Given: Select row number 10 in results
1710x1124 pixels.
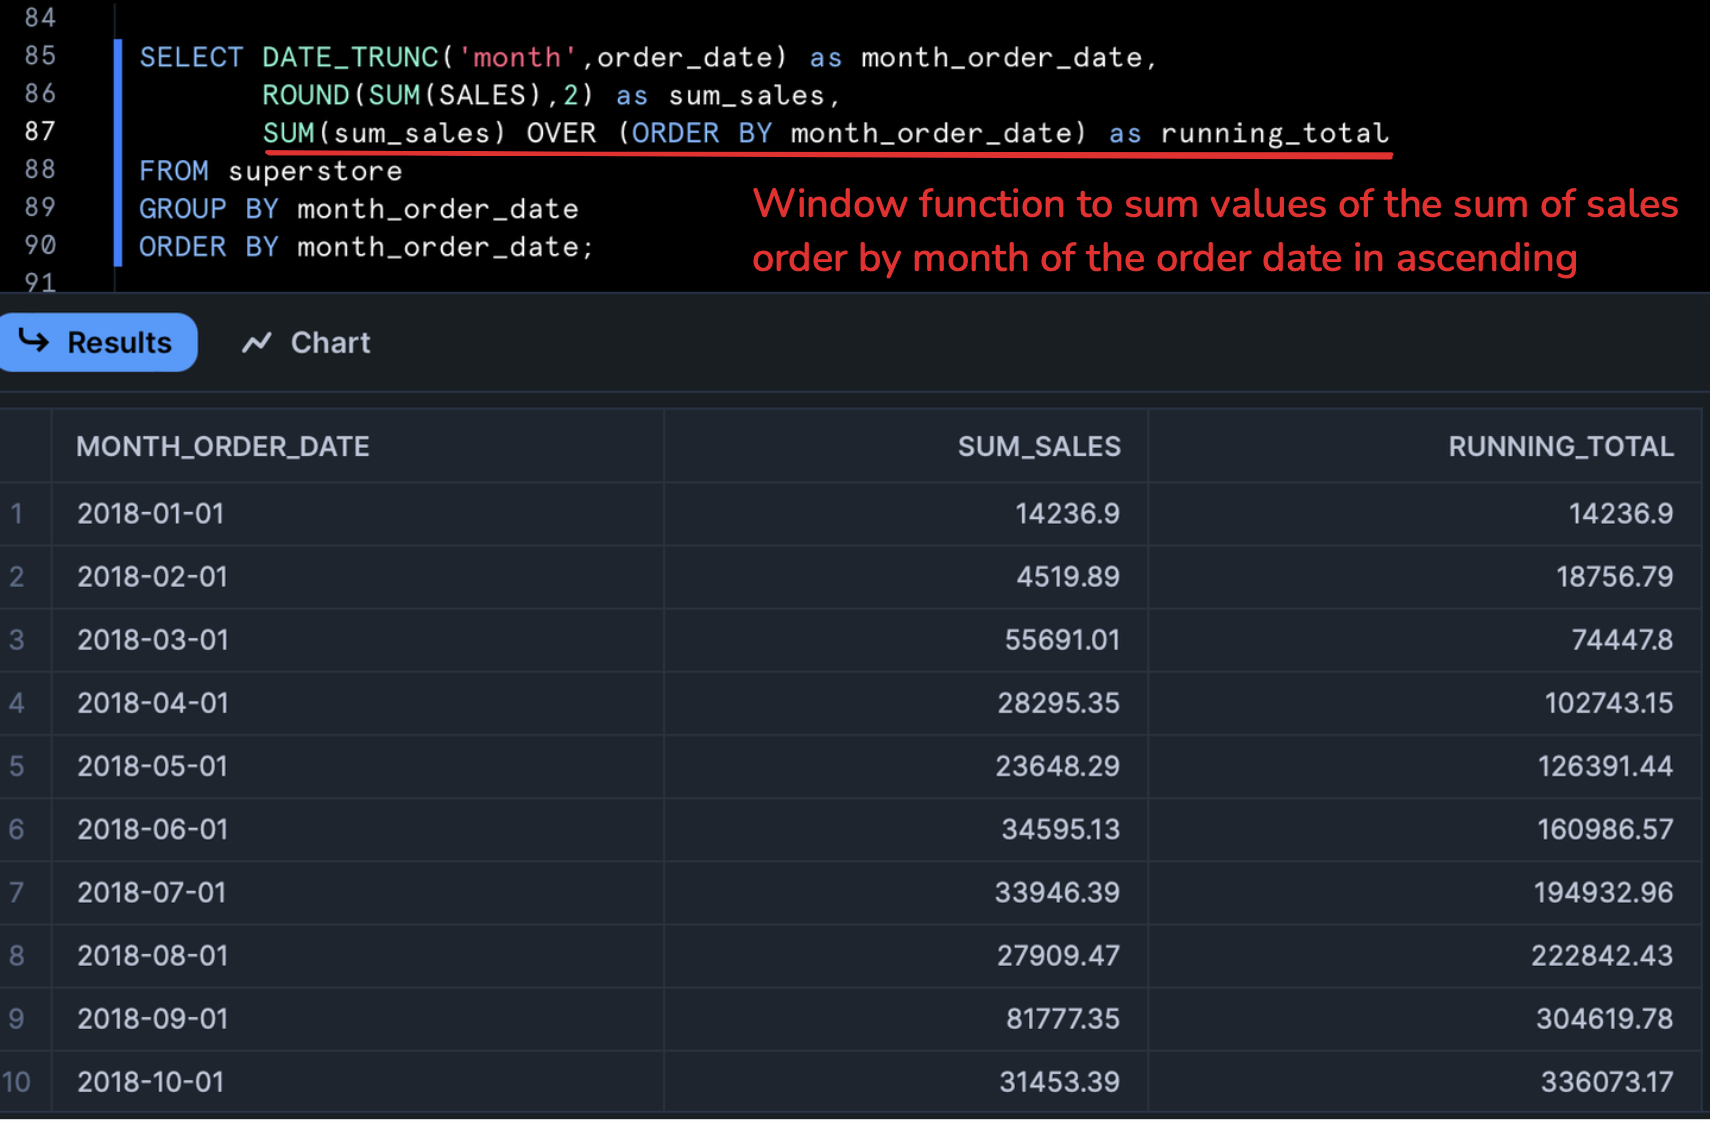Looking at the screenshot, I should 17,1082.
